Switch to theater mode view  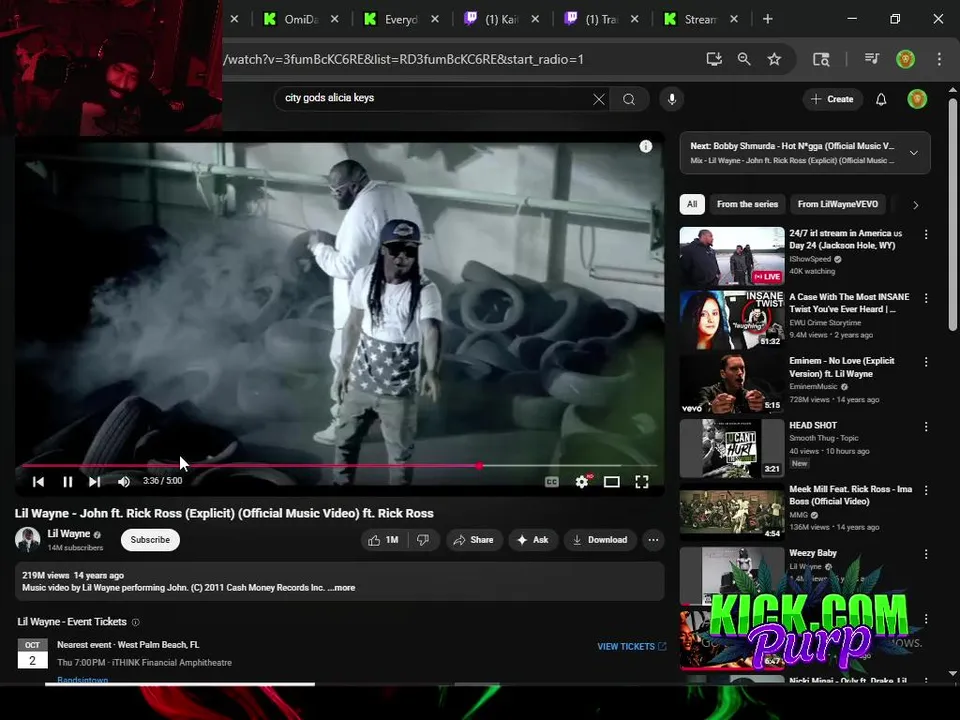point(612,482)
